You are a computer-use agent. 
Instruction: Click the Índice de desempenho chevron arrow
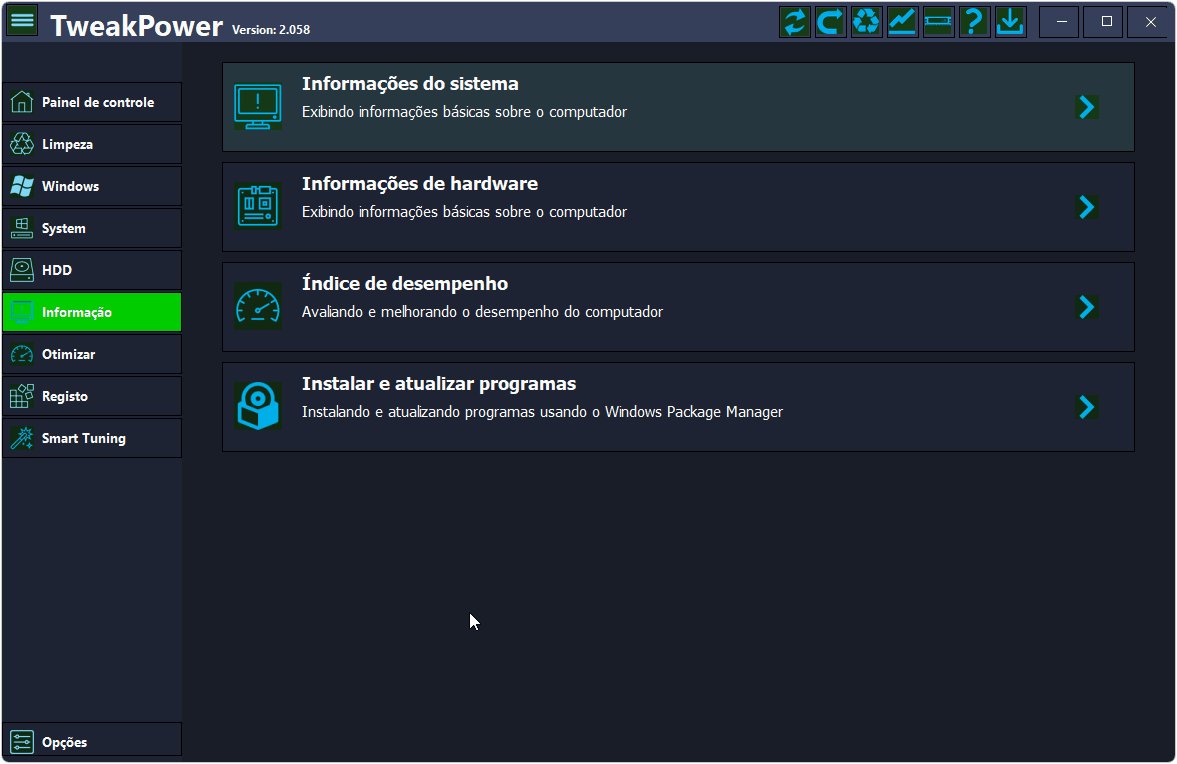coord(1087,307)
